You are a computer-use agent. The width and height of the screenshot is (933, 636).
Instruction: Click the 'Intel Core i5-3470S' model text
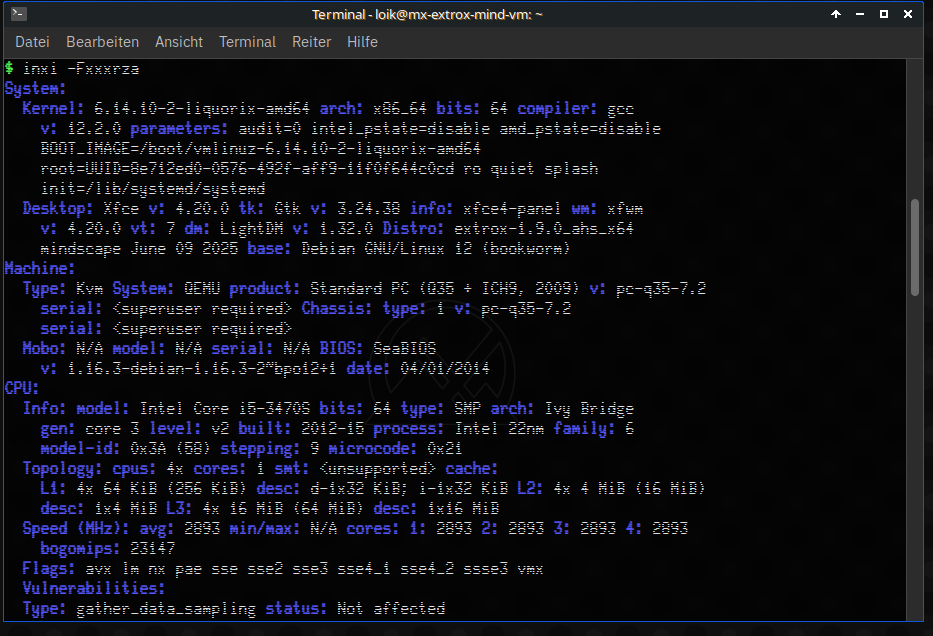224,409
